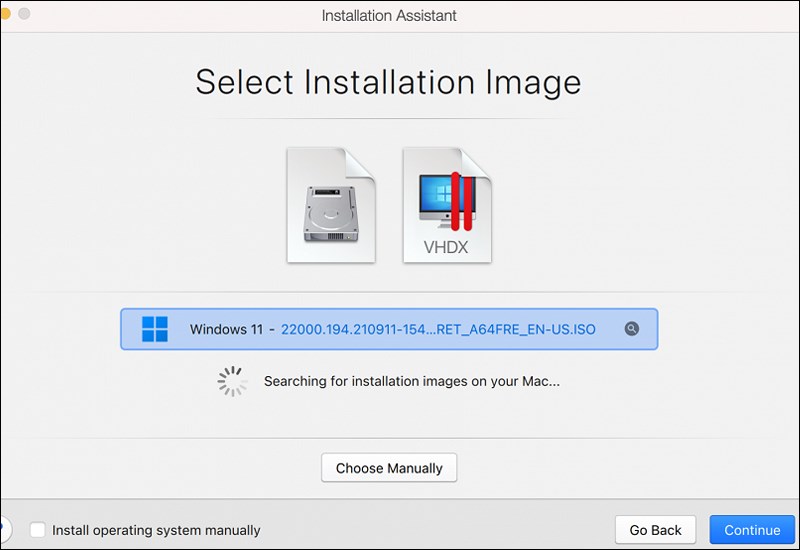This screenshot has width=800, height=550.
Task: Click the Windows 11 logo in the list
Action: tap(155, 329)
